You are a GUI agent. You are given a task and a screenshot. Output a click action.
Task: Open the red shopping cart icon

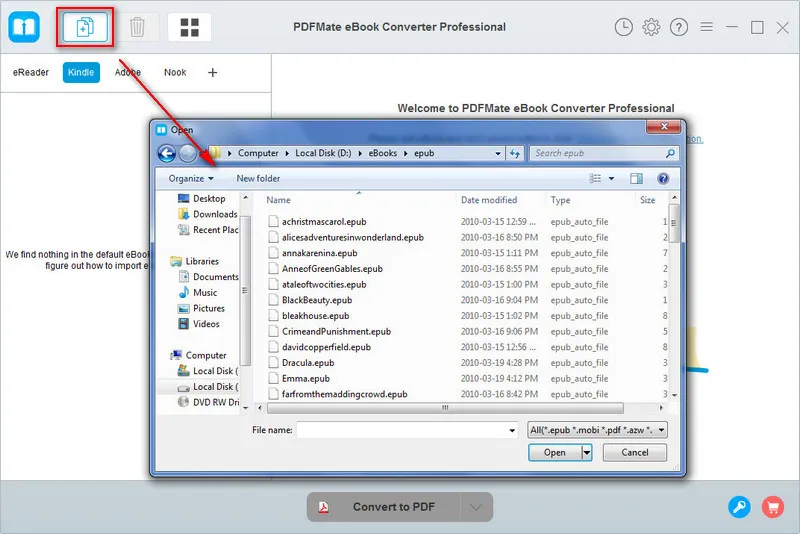(772, 507)
